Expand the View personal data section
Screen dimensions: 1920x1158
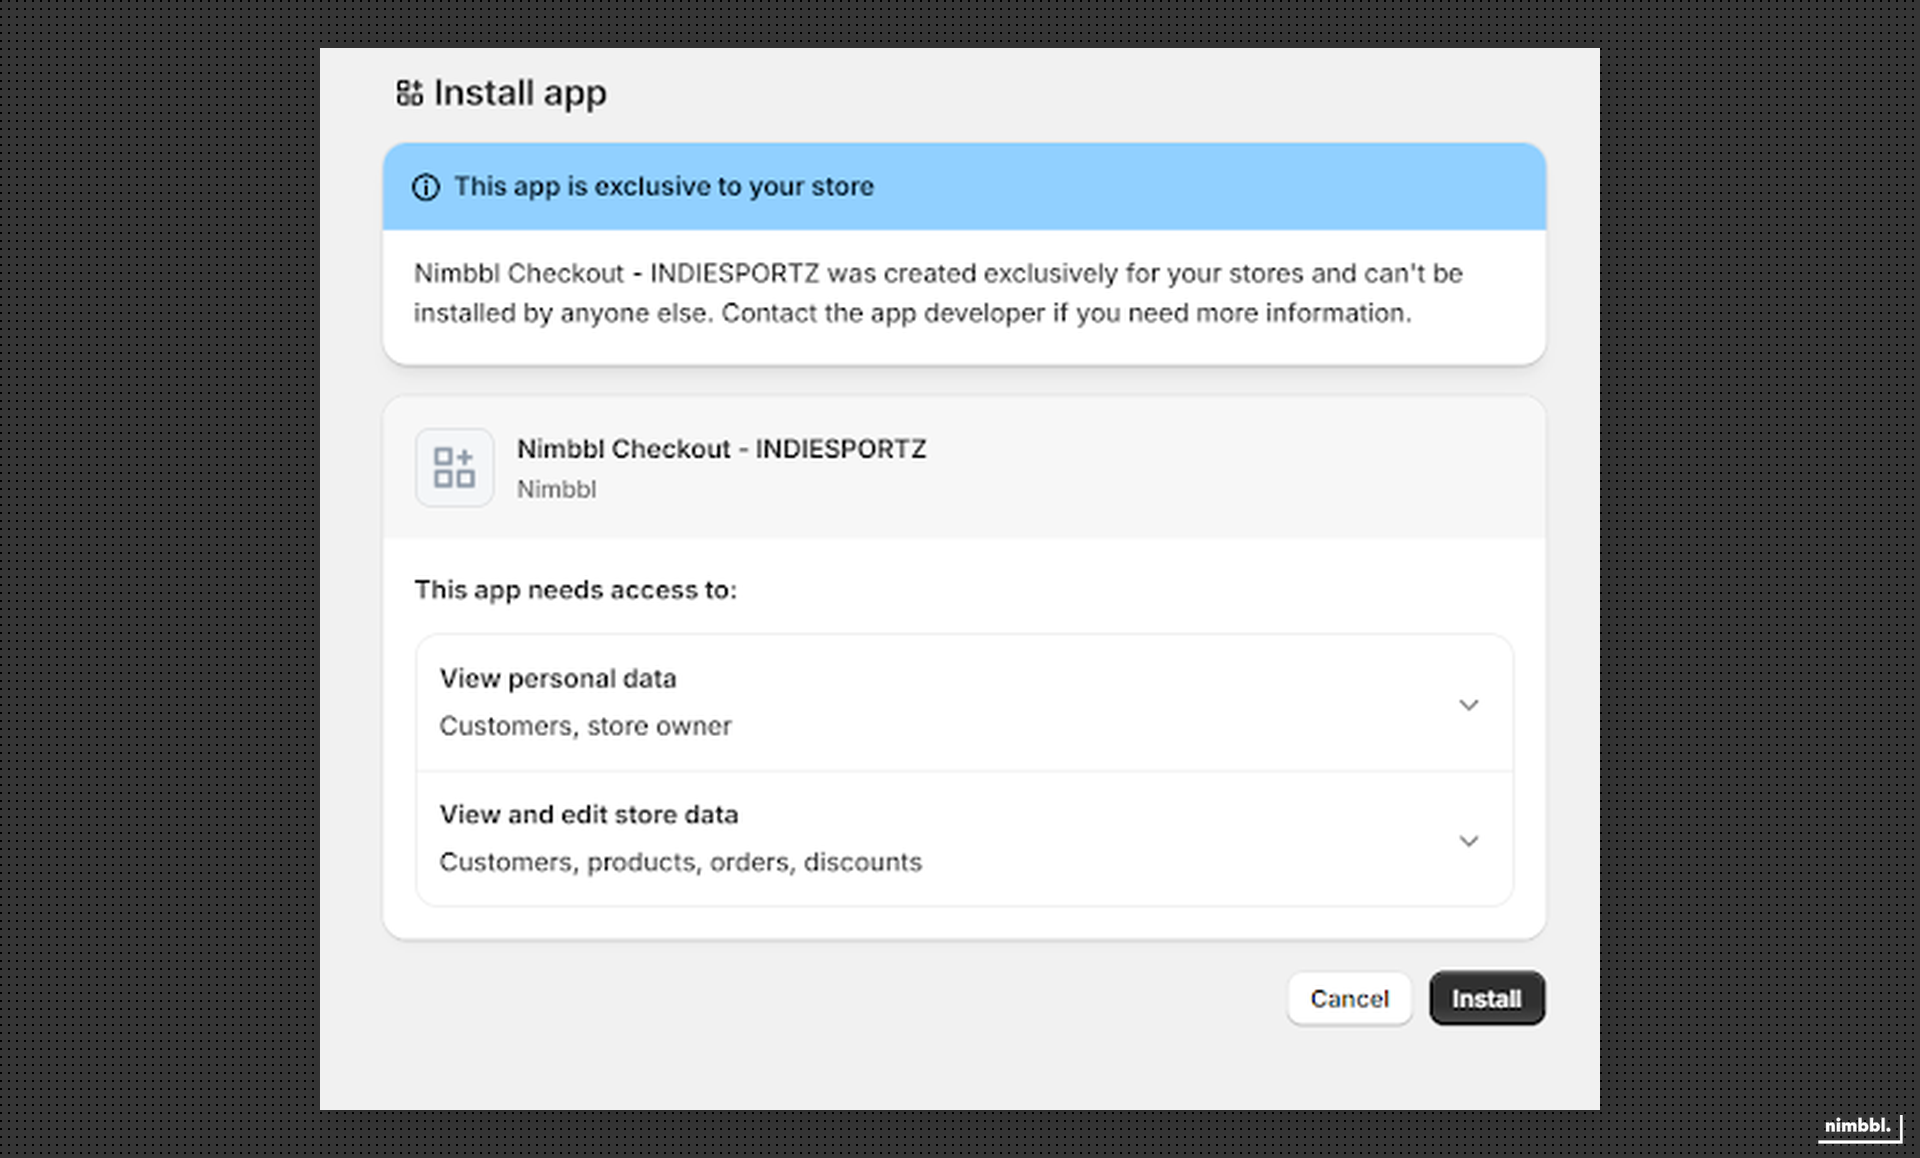click(x=1469, y=704)
